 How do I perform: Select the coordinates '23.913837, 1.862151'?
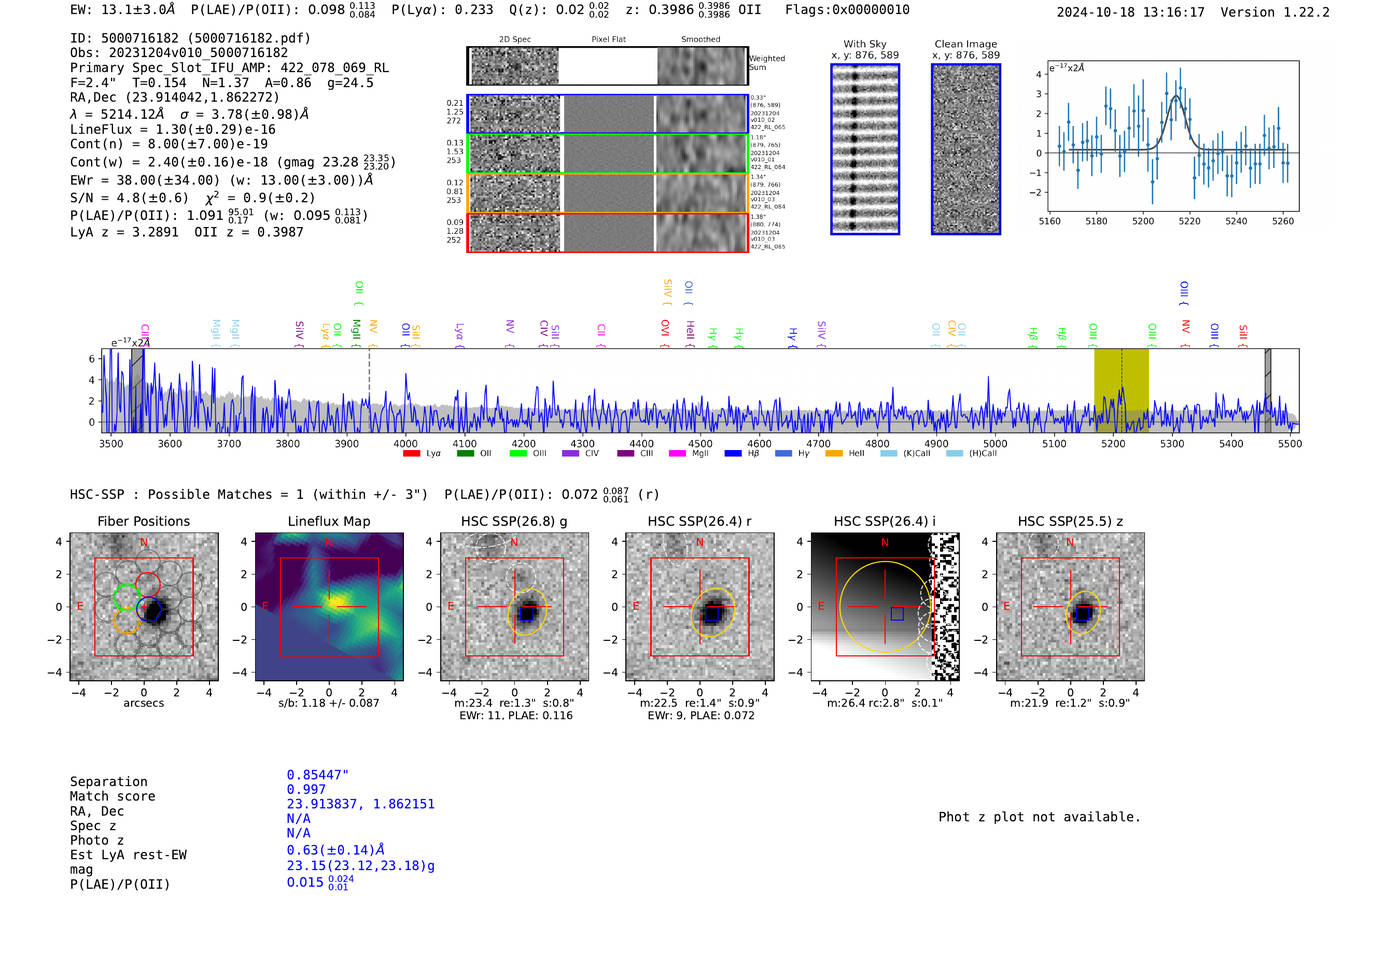(361, 804)
